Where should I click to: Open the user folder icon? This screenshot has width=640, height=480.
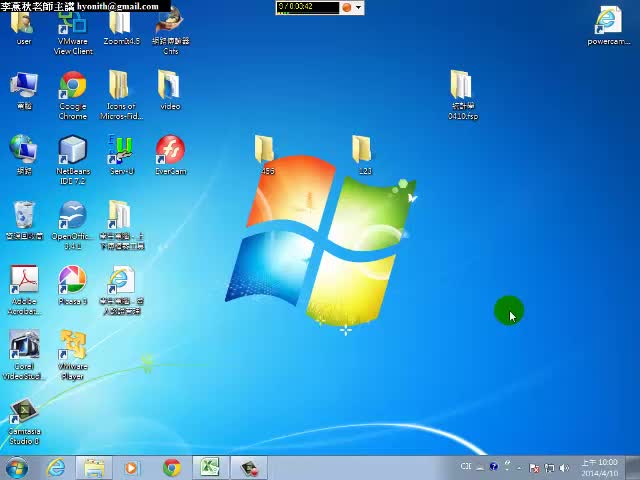pos(23,28)
